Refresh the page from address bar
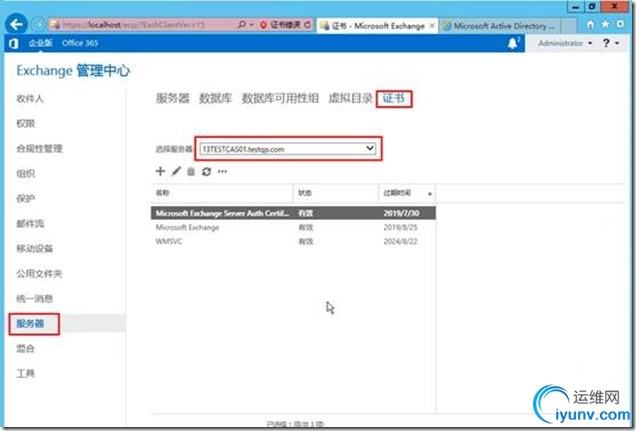This screenshot has width=636, height=431. [307, 25]
